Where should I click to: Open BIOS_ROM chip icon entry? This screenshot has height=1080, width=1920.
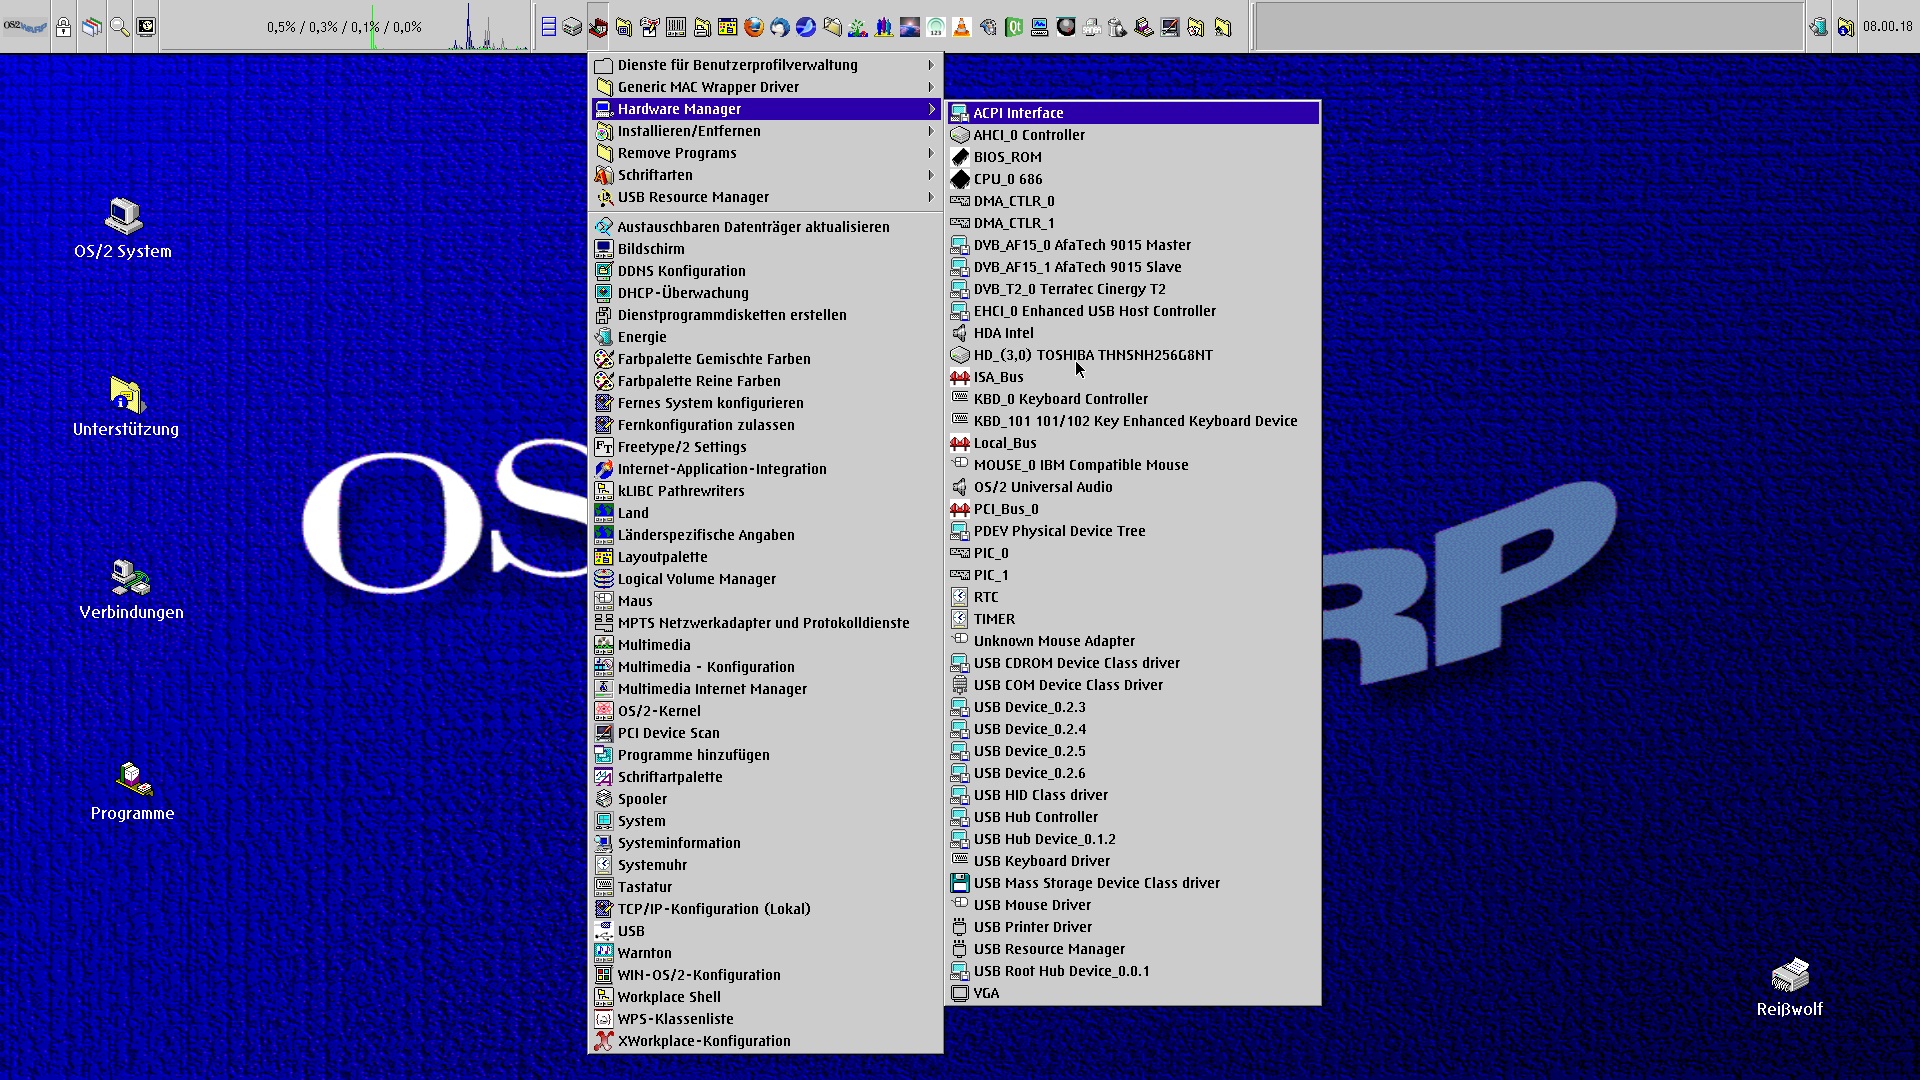(1133, 157)
